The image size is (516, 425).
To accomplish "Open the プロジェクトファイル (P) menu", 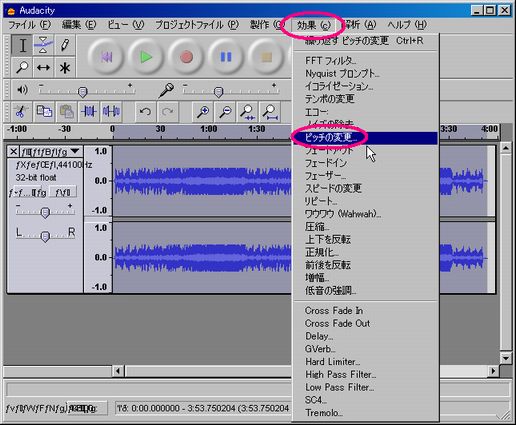I will point(197,25).
